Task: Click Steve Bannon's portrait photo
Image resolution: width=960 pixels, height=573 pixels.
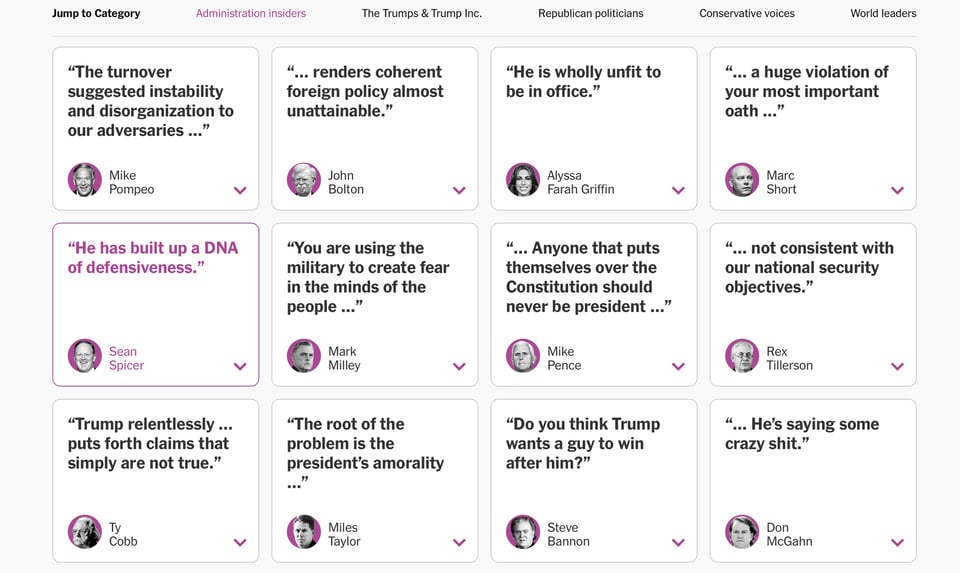Action: click(523, 532)
